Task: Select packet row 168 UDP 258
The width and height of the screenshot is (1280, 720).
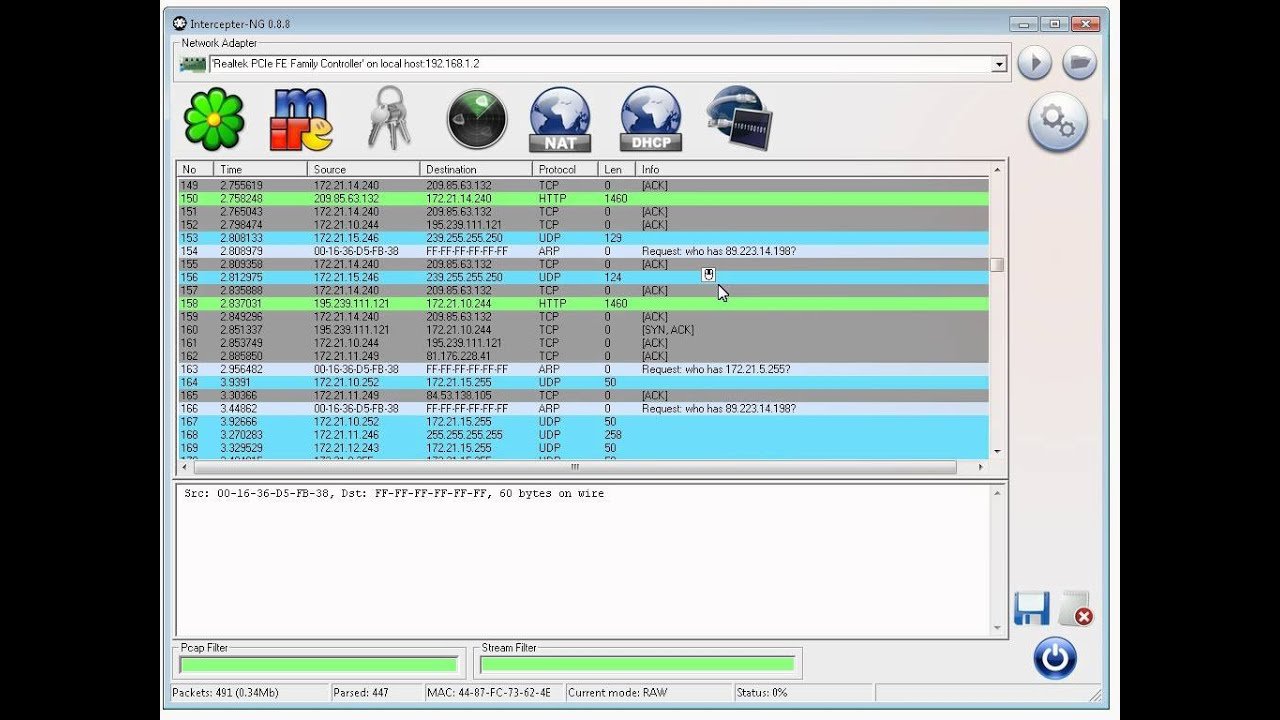Action: pyautogui.click(x=583, y=435)
